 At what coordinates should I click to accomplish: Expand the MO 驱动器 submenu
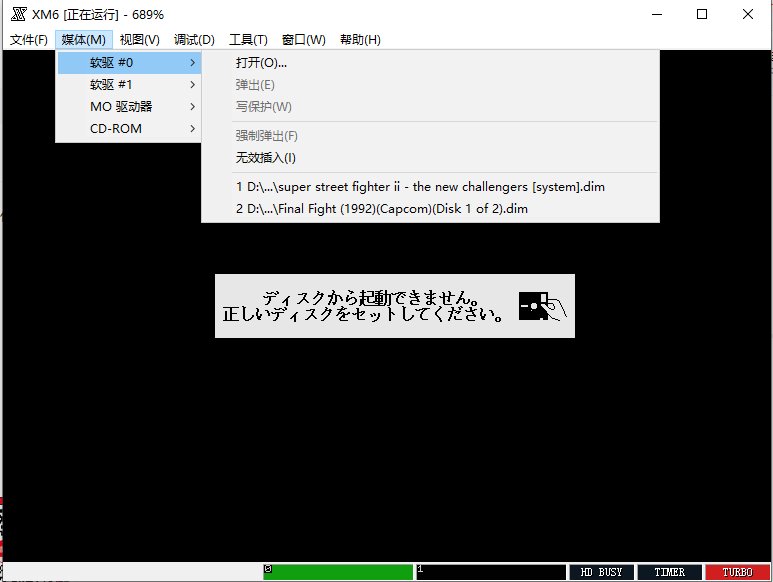pyautogui.click(x=128, y=107)
